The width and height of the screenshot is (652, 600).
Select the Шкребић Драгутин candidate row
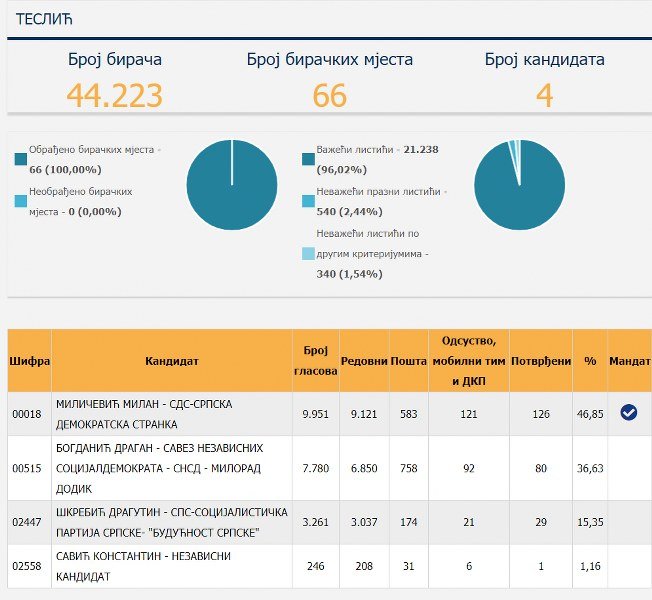point(172,521)
